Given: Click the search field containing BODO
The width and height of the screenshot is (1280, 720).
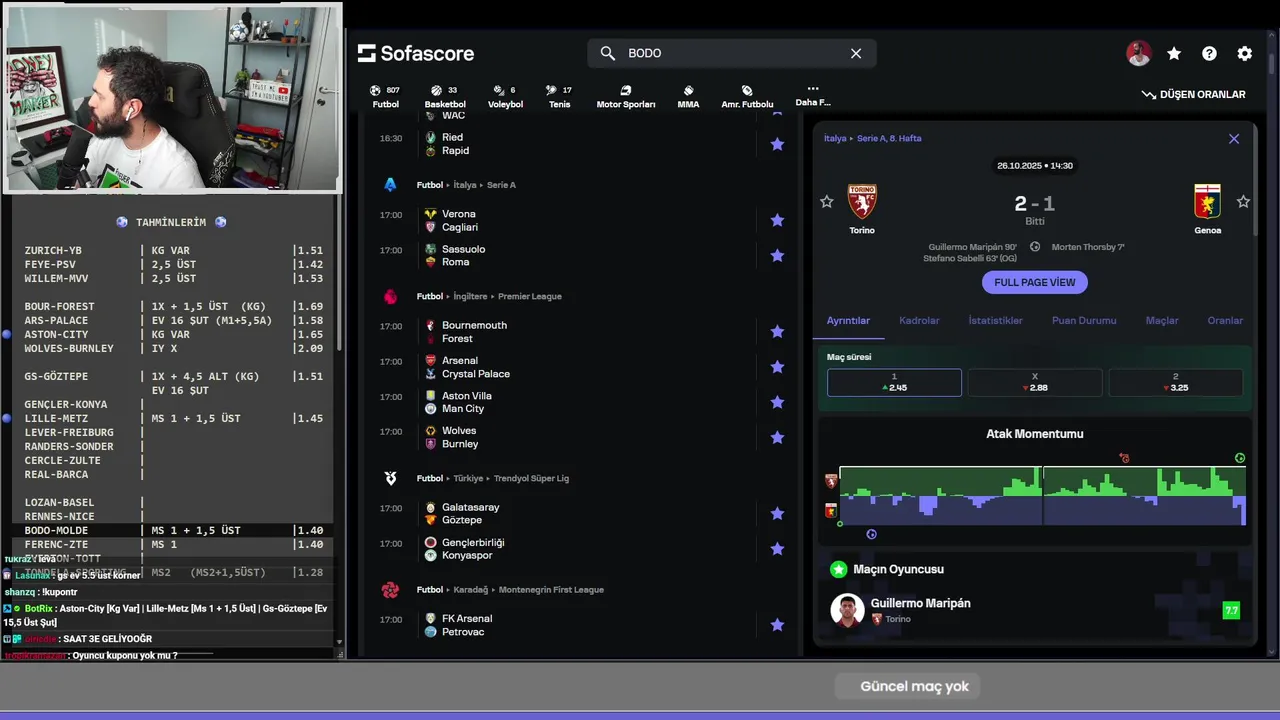Looking at the screenshot, I should point(732,53).
